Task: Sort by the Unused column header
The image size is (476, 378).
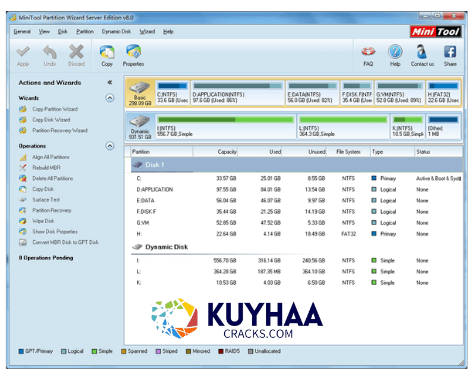Action: click(304, 152)
